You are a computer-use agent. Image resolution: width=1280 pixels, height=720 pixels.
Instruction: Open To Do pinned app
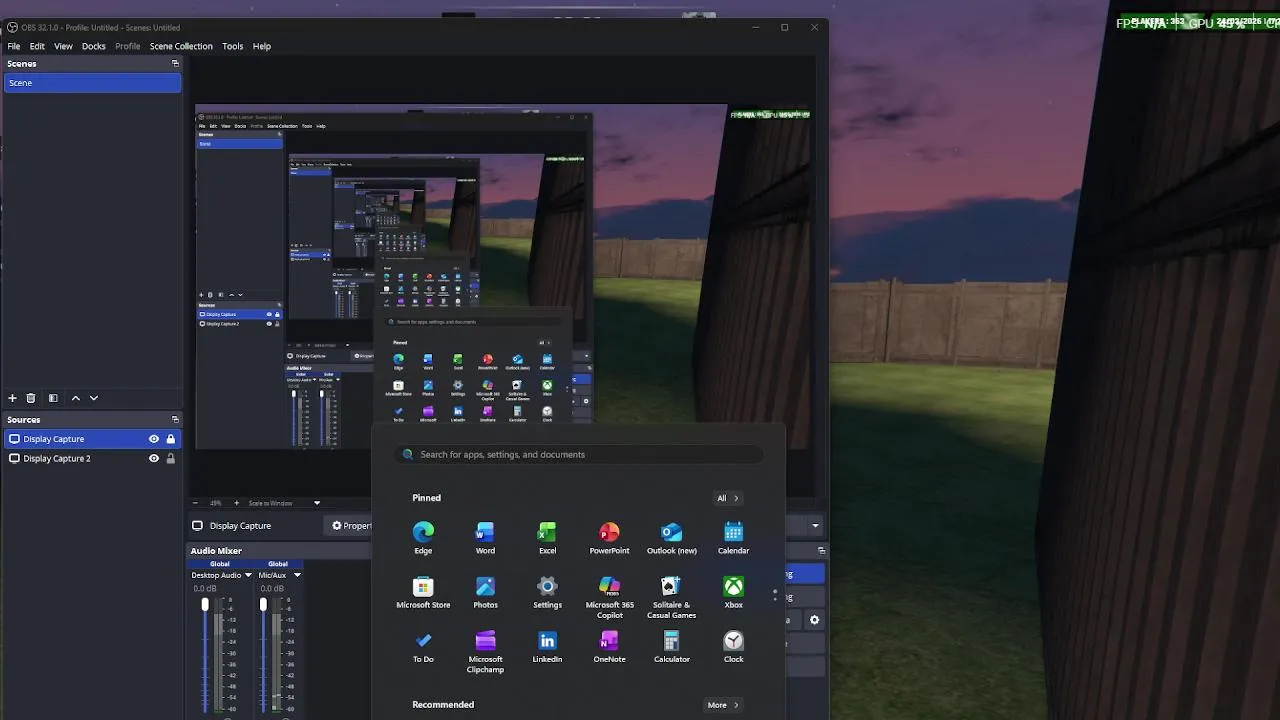coord(423,646)
